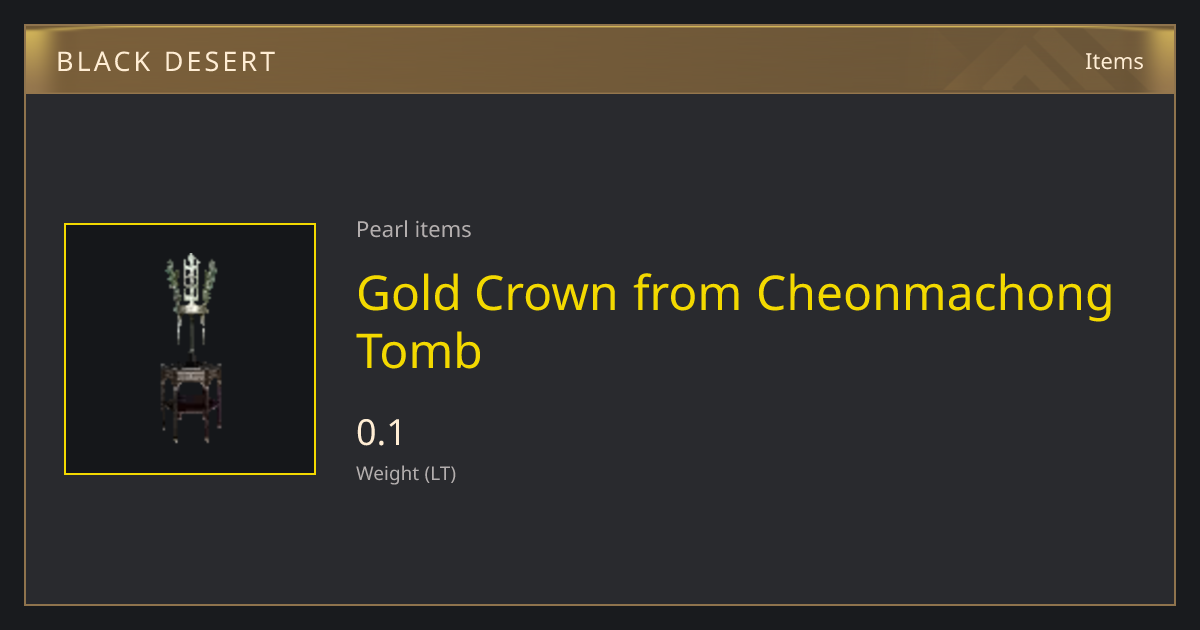Click the 0.1 weight value
This screenshot has height=630, width=1200.
click(x=380, y=433)
